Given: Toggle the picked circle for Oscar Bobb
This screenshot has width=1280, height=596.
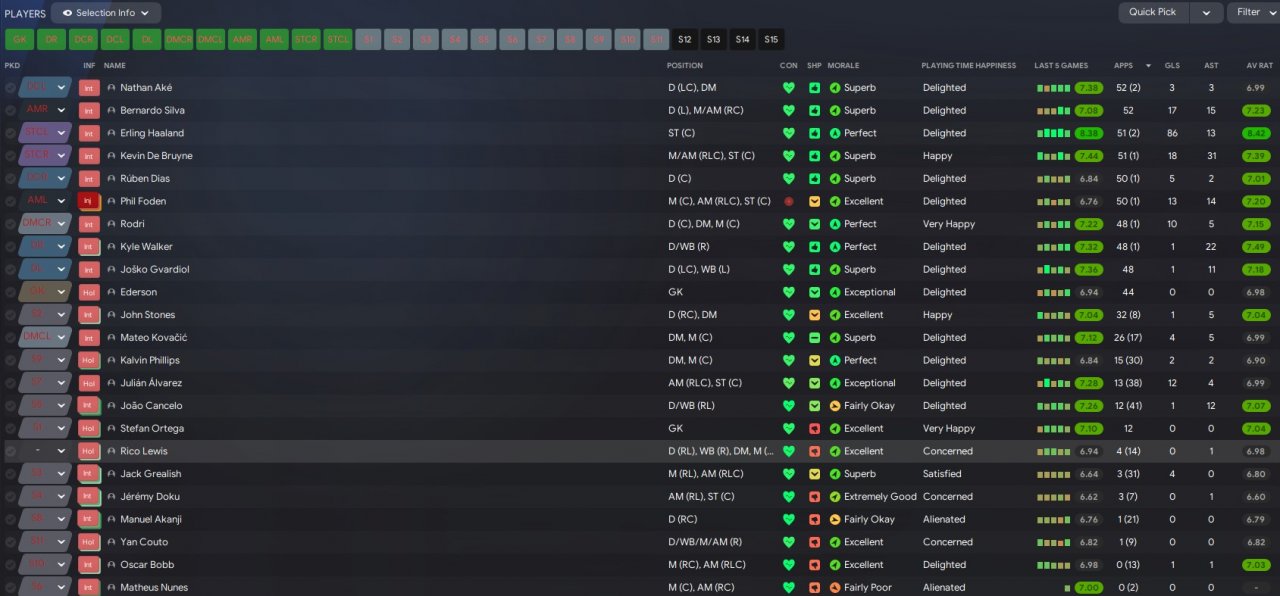Looking at the screenshot, I should coord(10,565).
